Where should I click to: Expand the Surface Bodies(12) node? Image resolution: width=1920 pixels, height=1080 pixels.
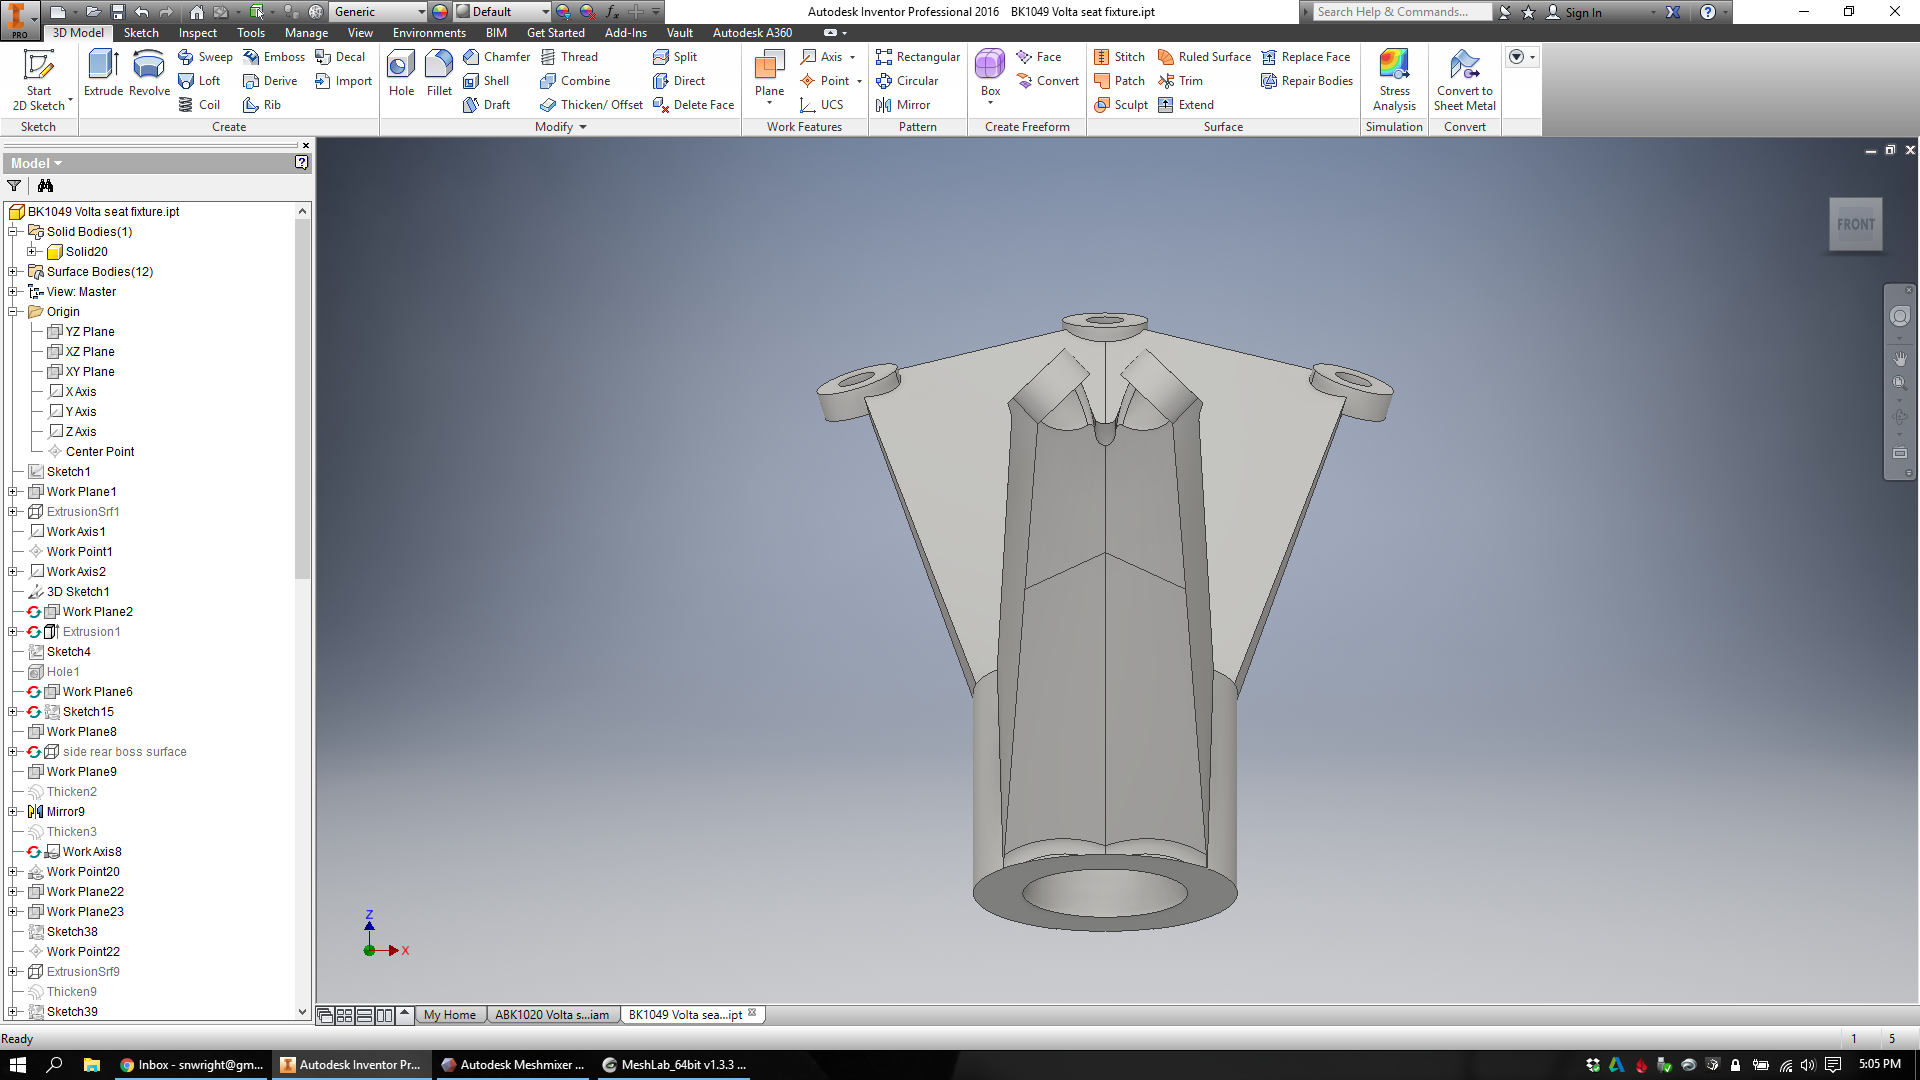point(13,272)
